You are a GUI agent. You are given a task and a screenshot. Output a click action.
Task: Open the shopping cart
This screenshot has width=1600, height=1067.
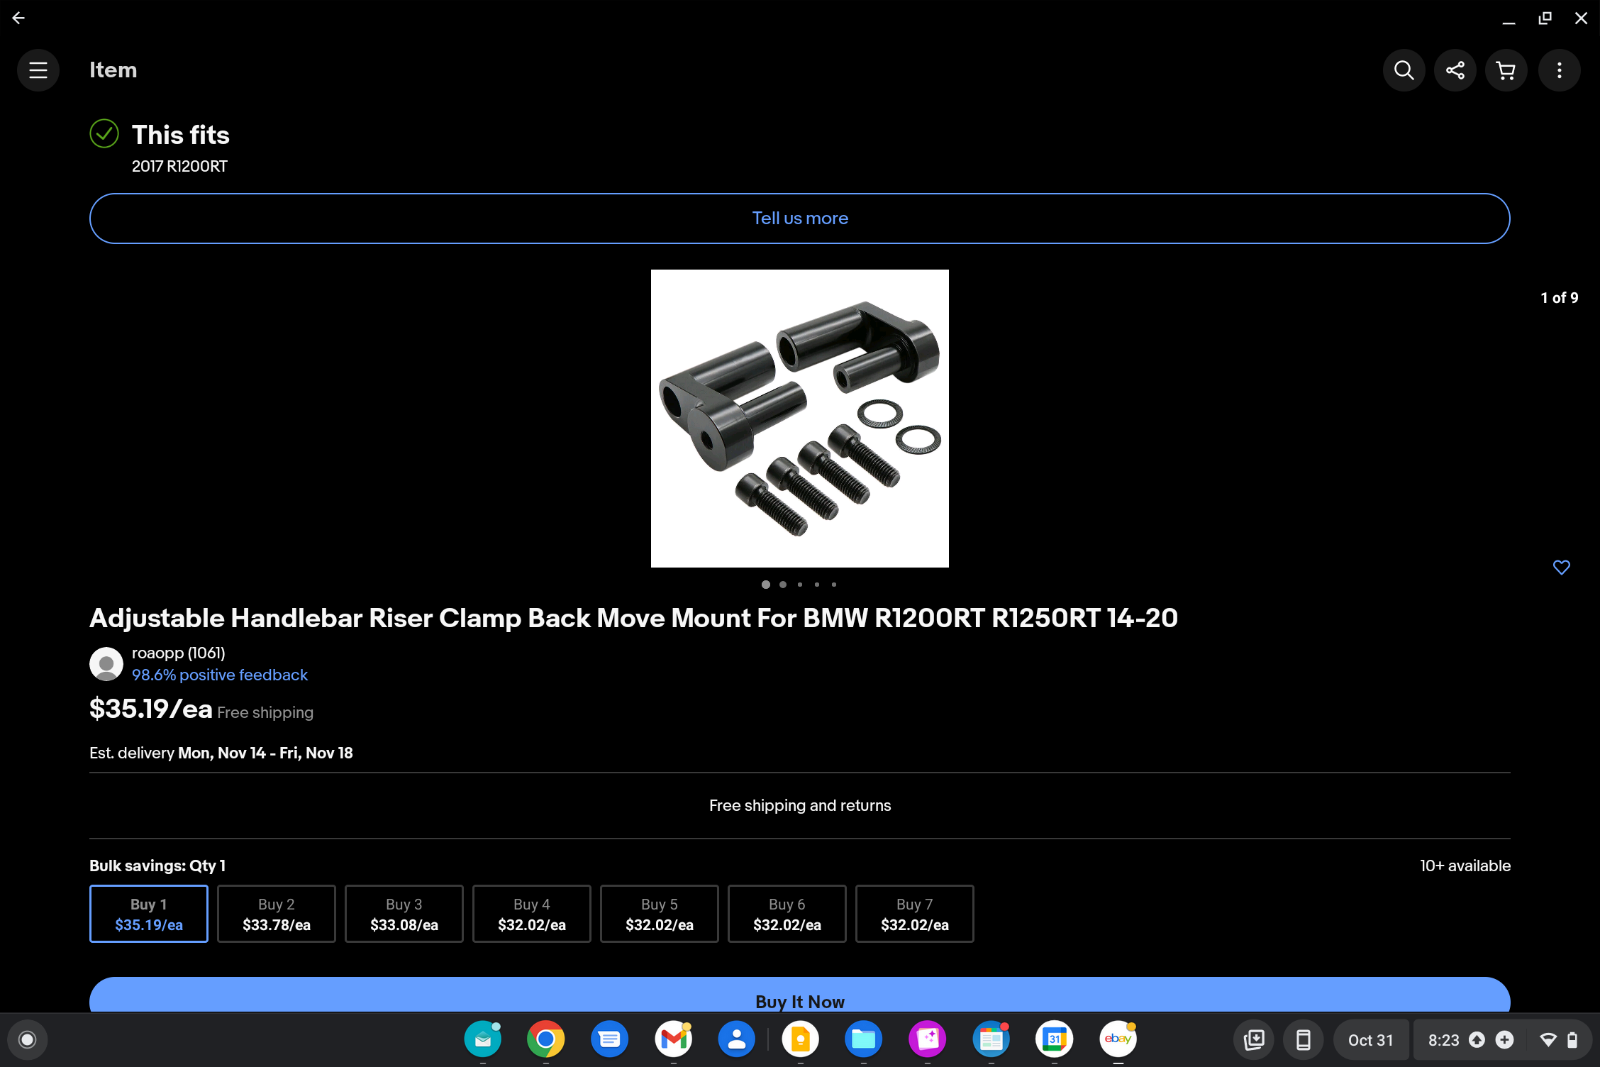(x=1506, y=70)
